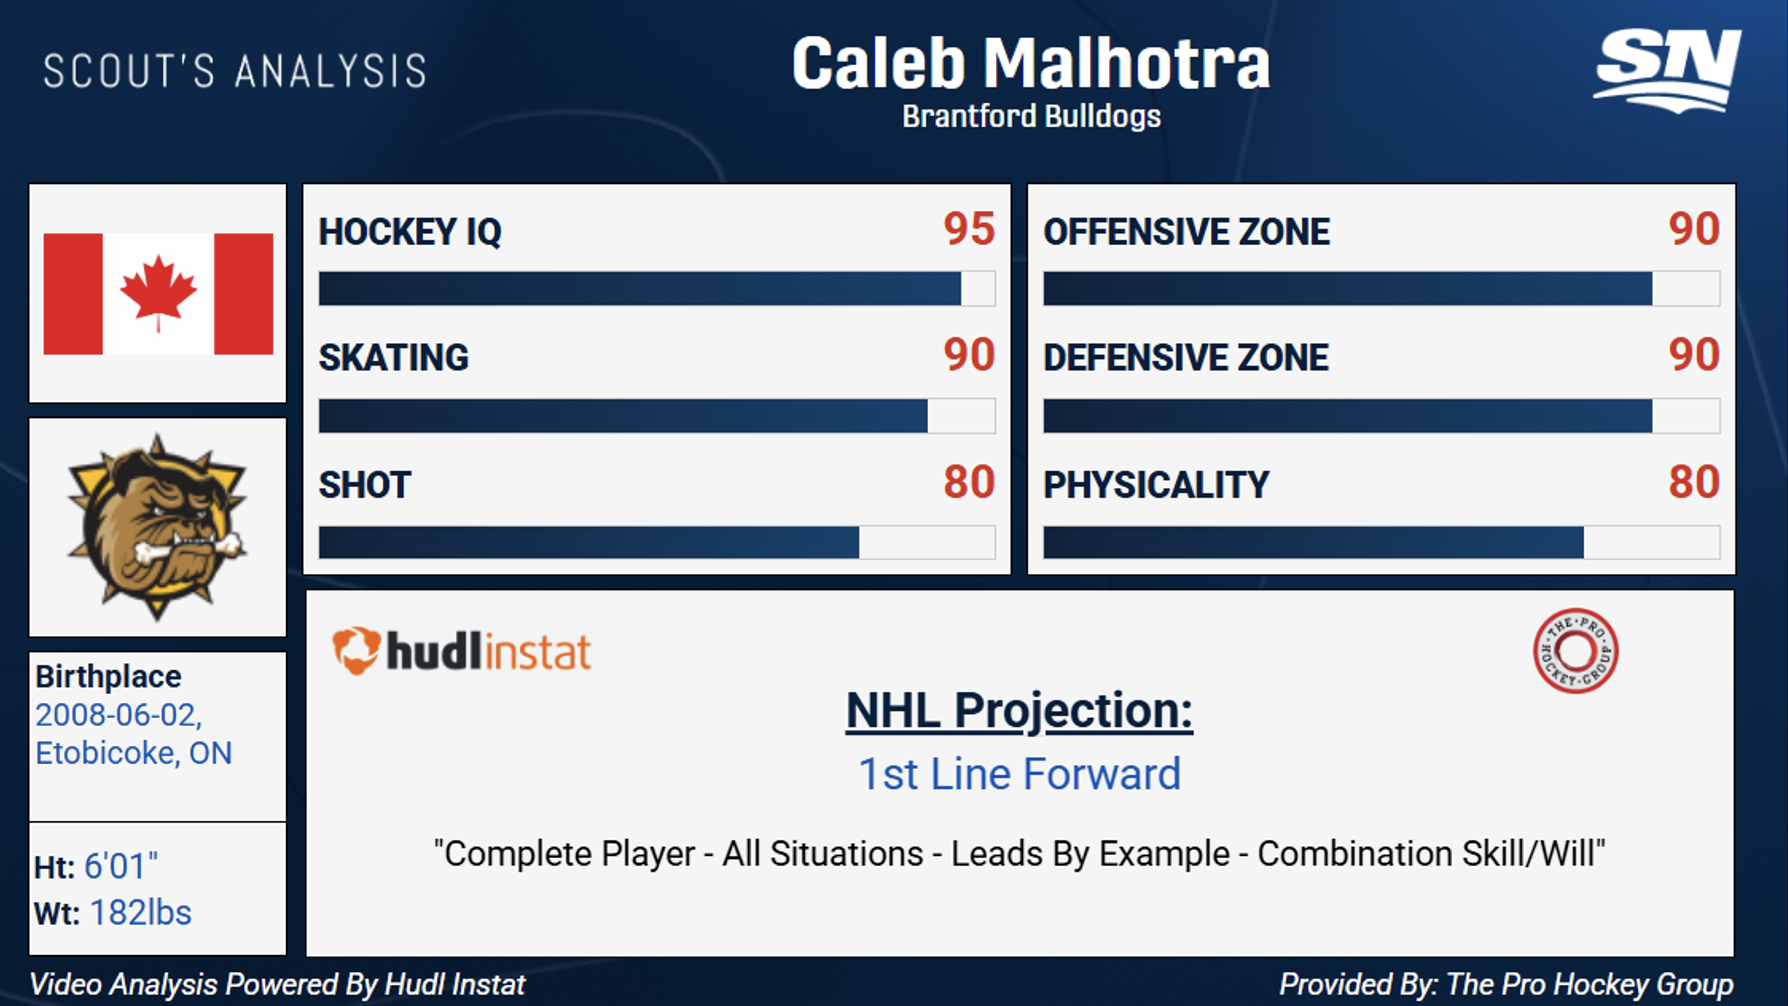Screen dimensions: 1788x1006
Task: Click the Hockey IQ rating bar
Action: point(656,289)
